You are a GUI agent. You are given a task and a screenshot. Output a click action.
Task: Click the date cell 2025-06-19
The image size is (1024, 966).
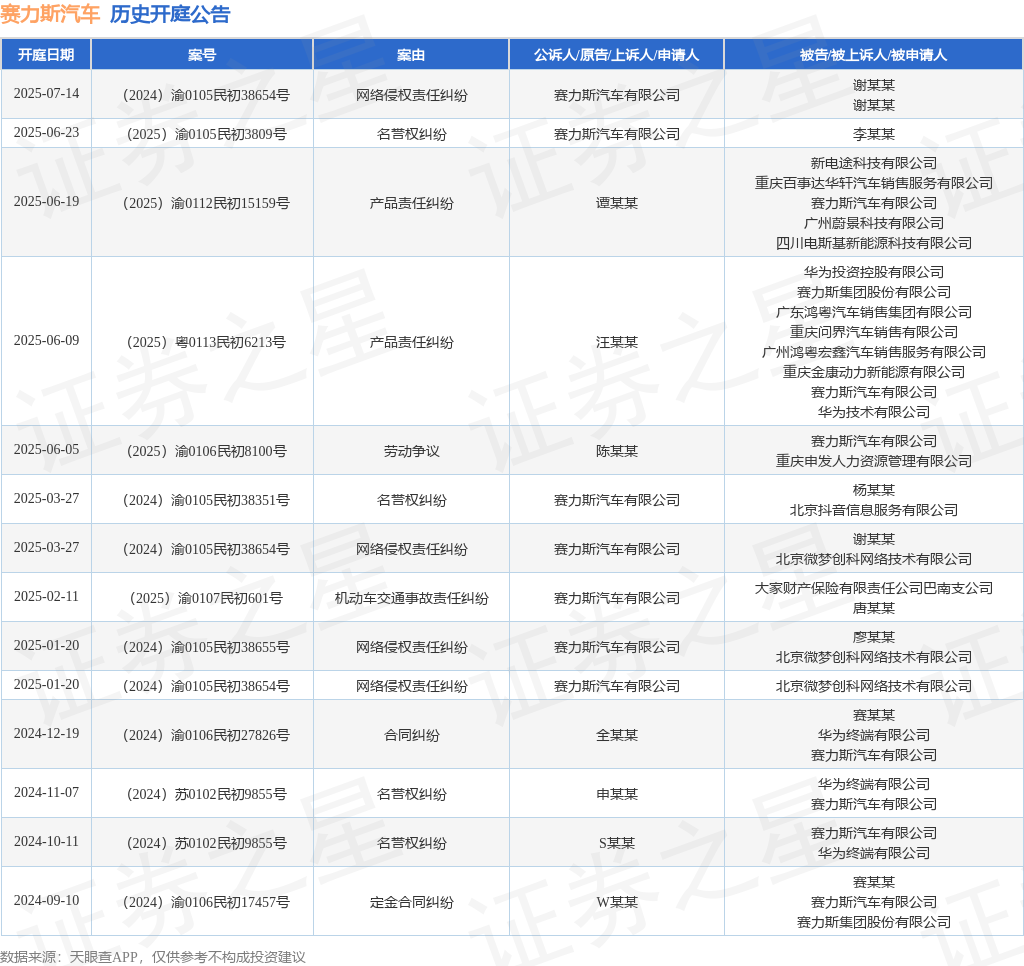[46, 201]
